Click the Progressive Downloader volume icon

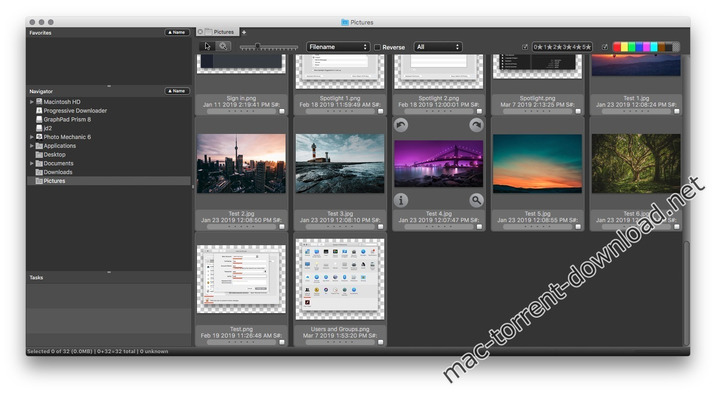click(39, 110)
